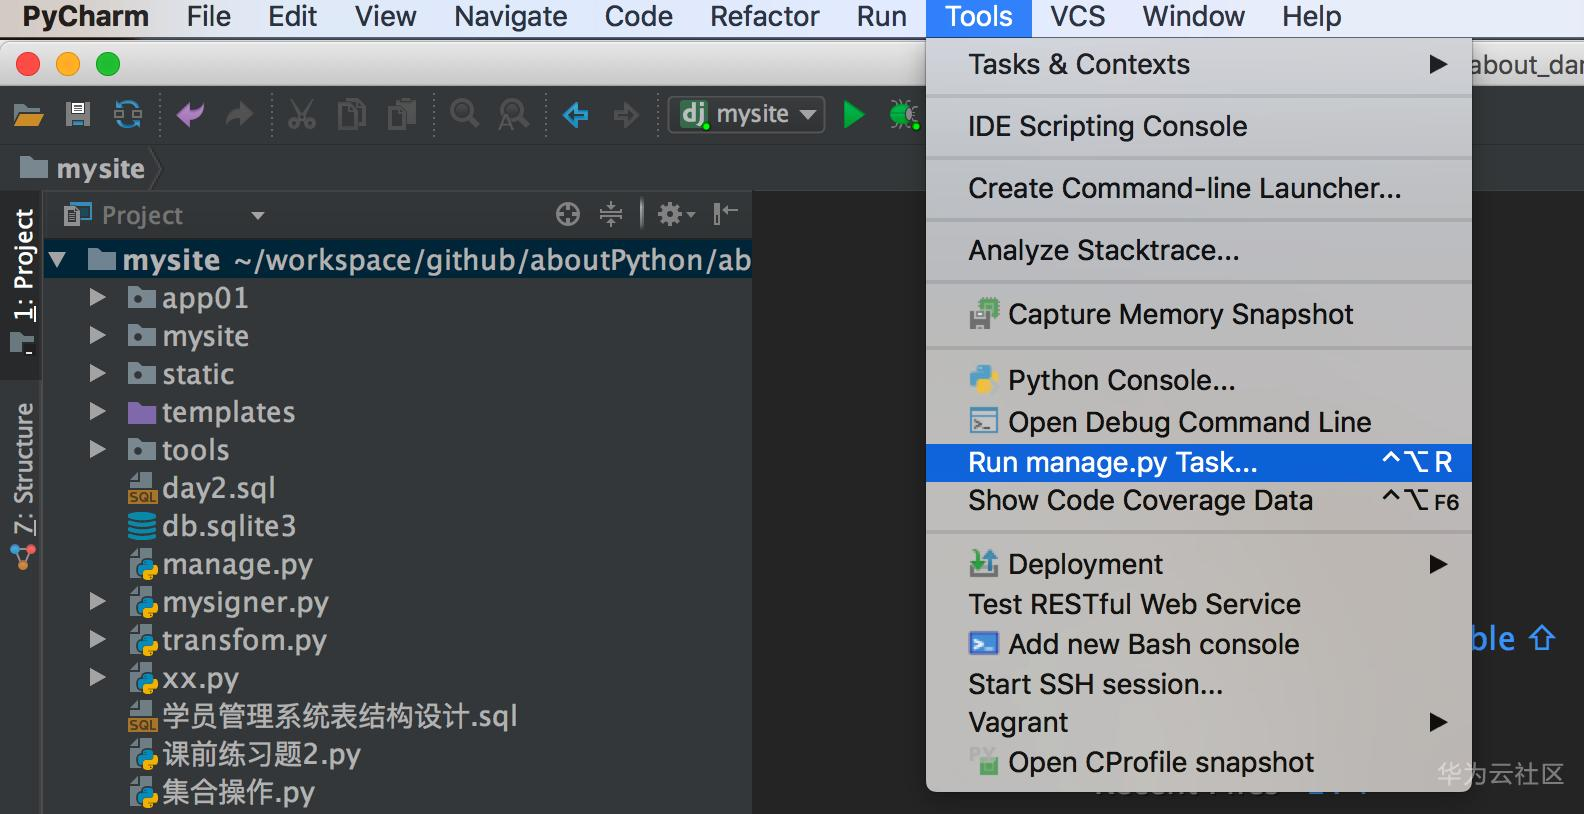Select manage.py in the project tree
Viewport: 1584px width, 814px height.
tap(237, 565)
